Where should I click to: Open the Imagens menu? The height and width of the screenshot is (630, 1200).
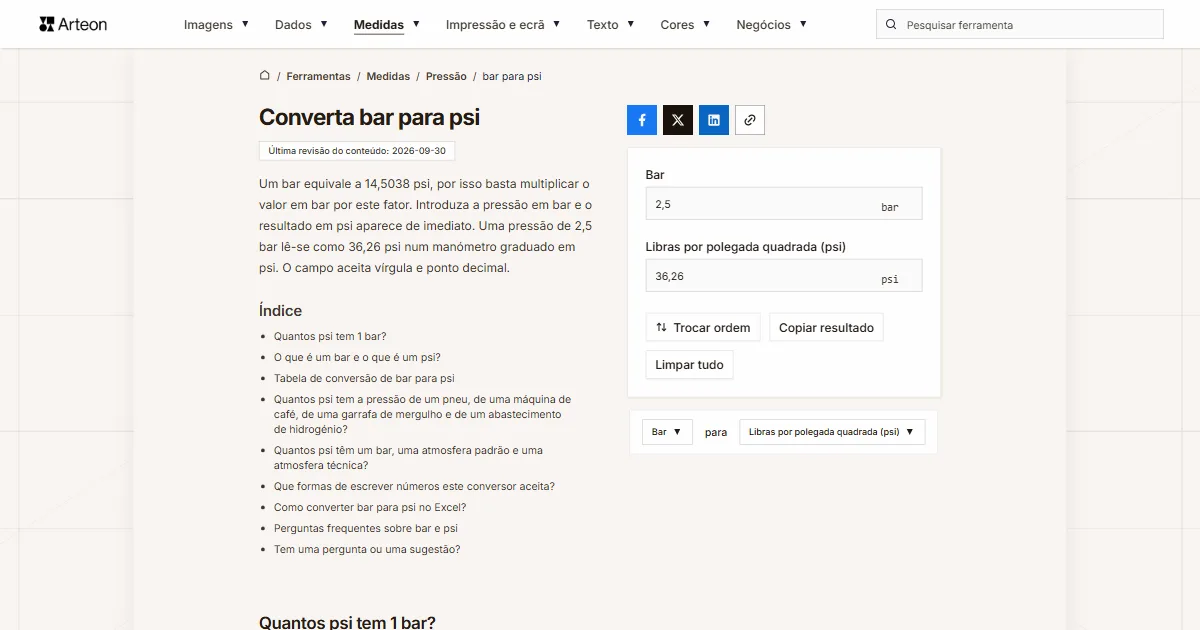pos(217,25)
